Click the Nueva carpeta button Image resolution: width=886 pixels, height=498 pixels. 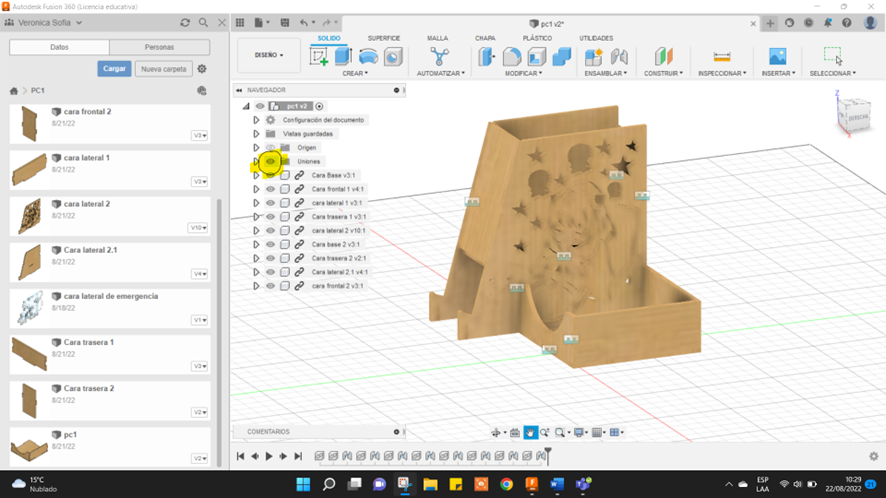click(x=164, y=69)
